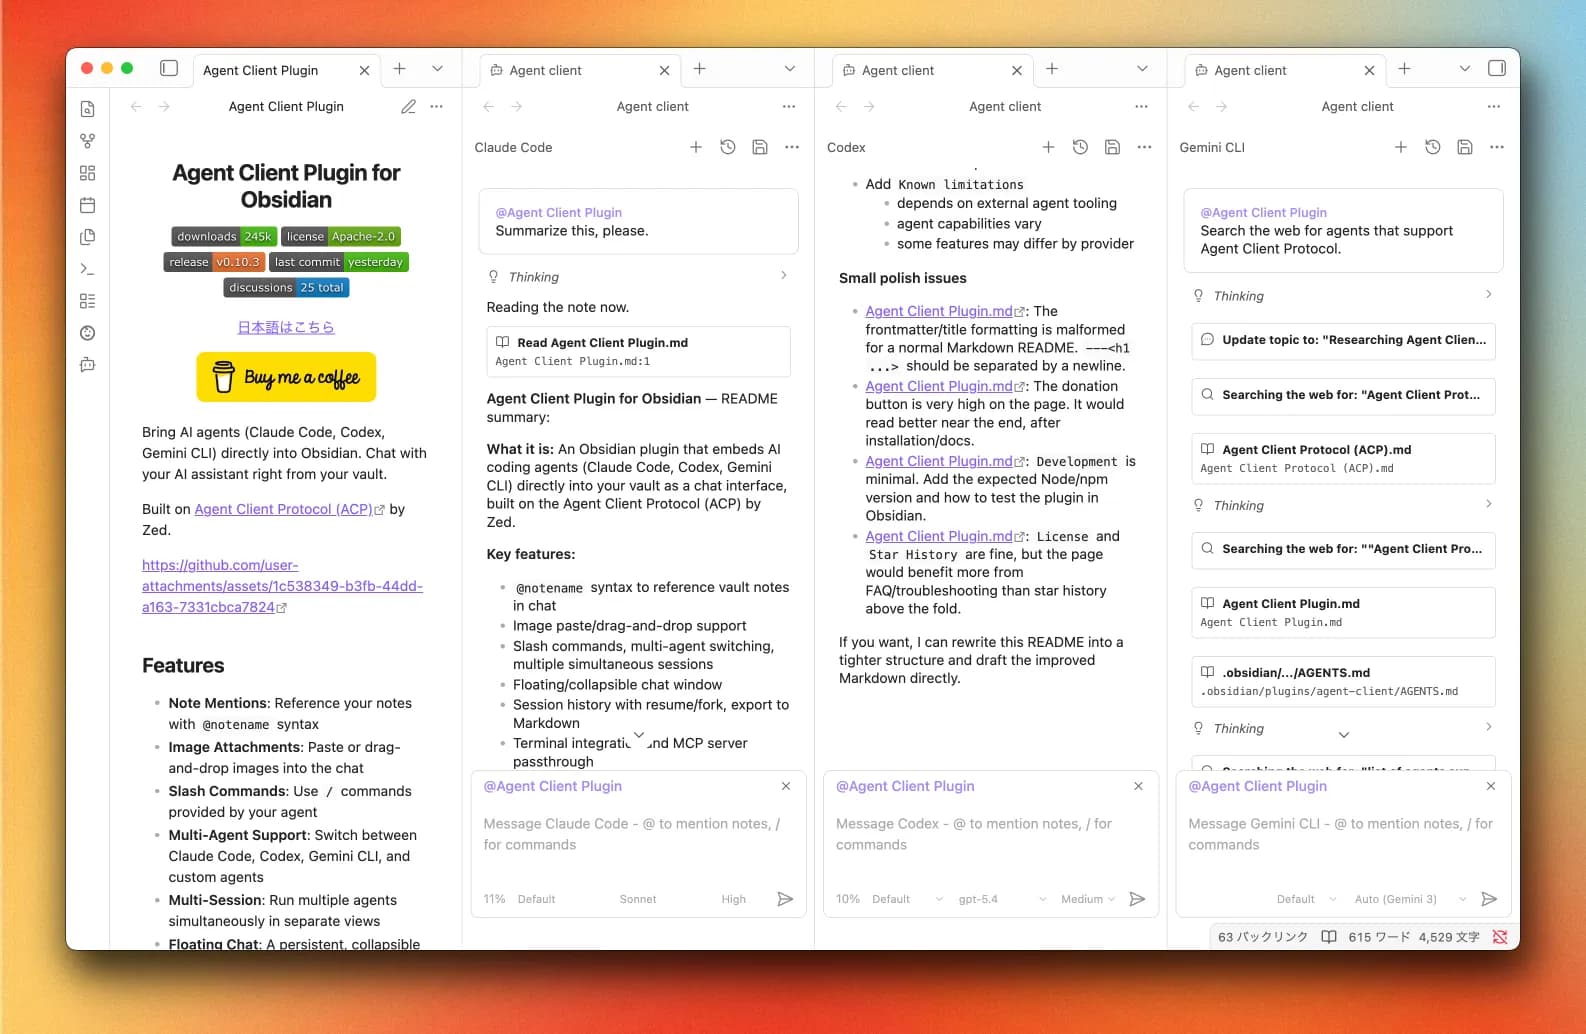1586x1034 pixels.
Task: Open the Claude Code chat header's more menu
Action: click(792, 147)
